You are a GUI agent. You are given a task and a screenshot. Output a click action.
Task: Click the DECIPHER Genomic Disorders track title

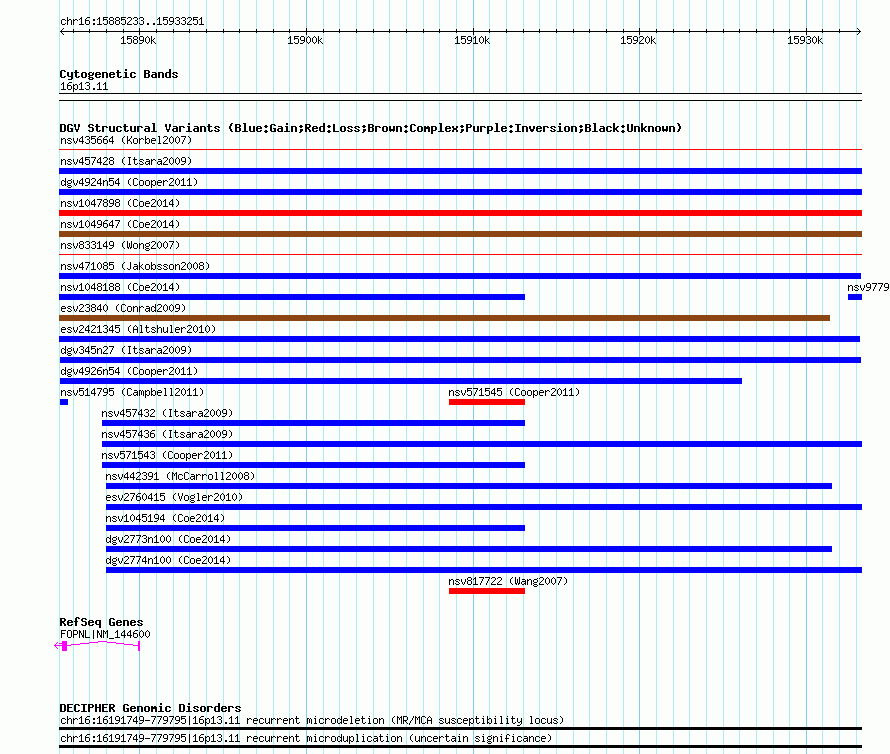pyautogui.click(x=150, y=708)
